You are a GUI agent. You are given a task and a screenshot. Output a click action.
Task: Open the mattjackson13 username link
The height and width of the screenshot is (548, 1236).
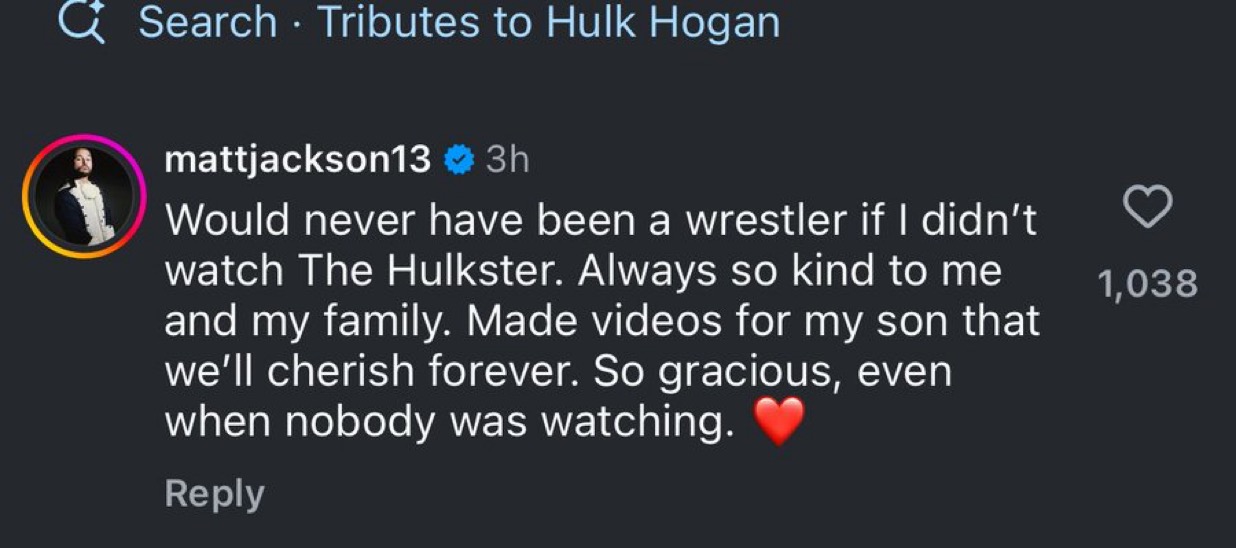[297, 159]
